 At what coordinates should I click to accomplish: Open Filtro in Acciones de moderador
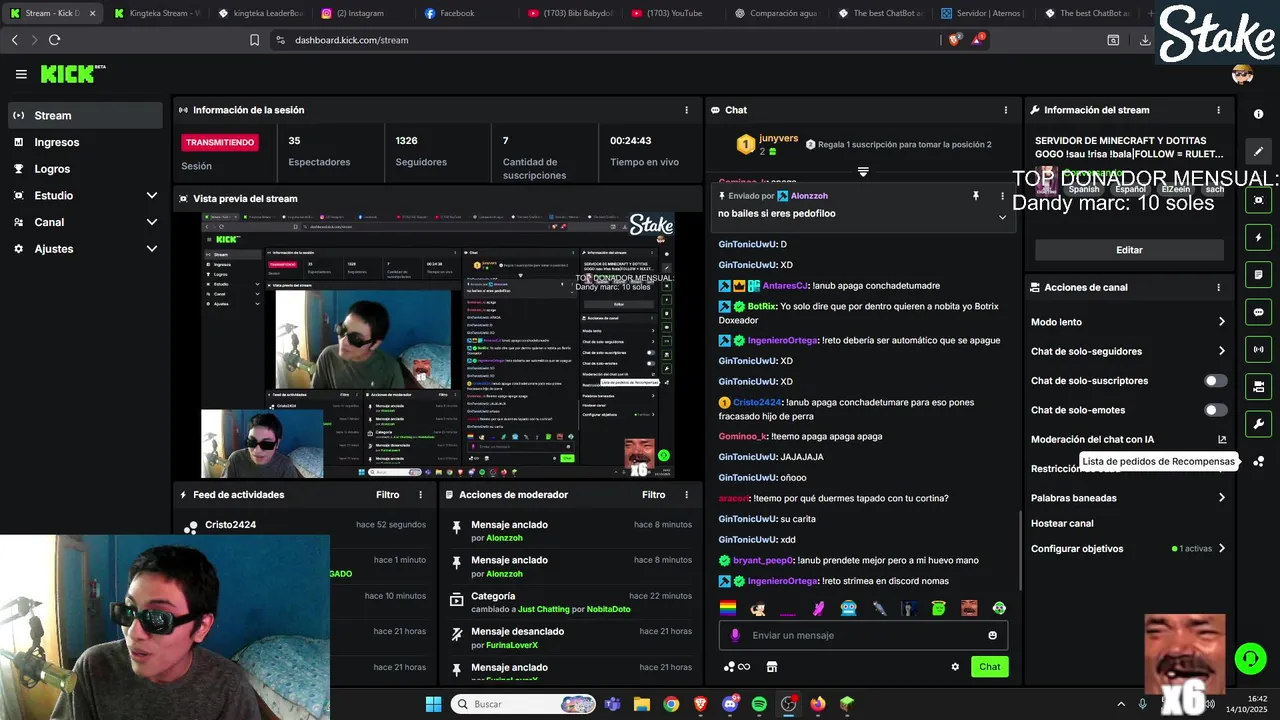coord(653,495)
